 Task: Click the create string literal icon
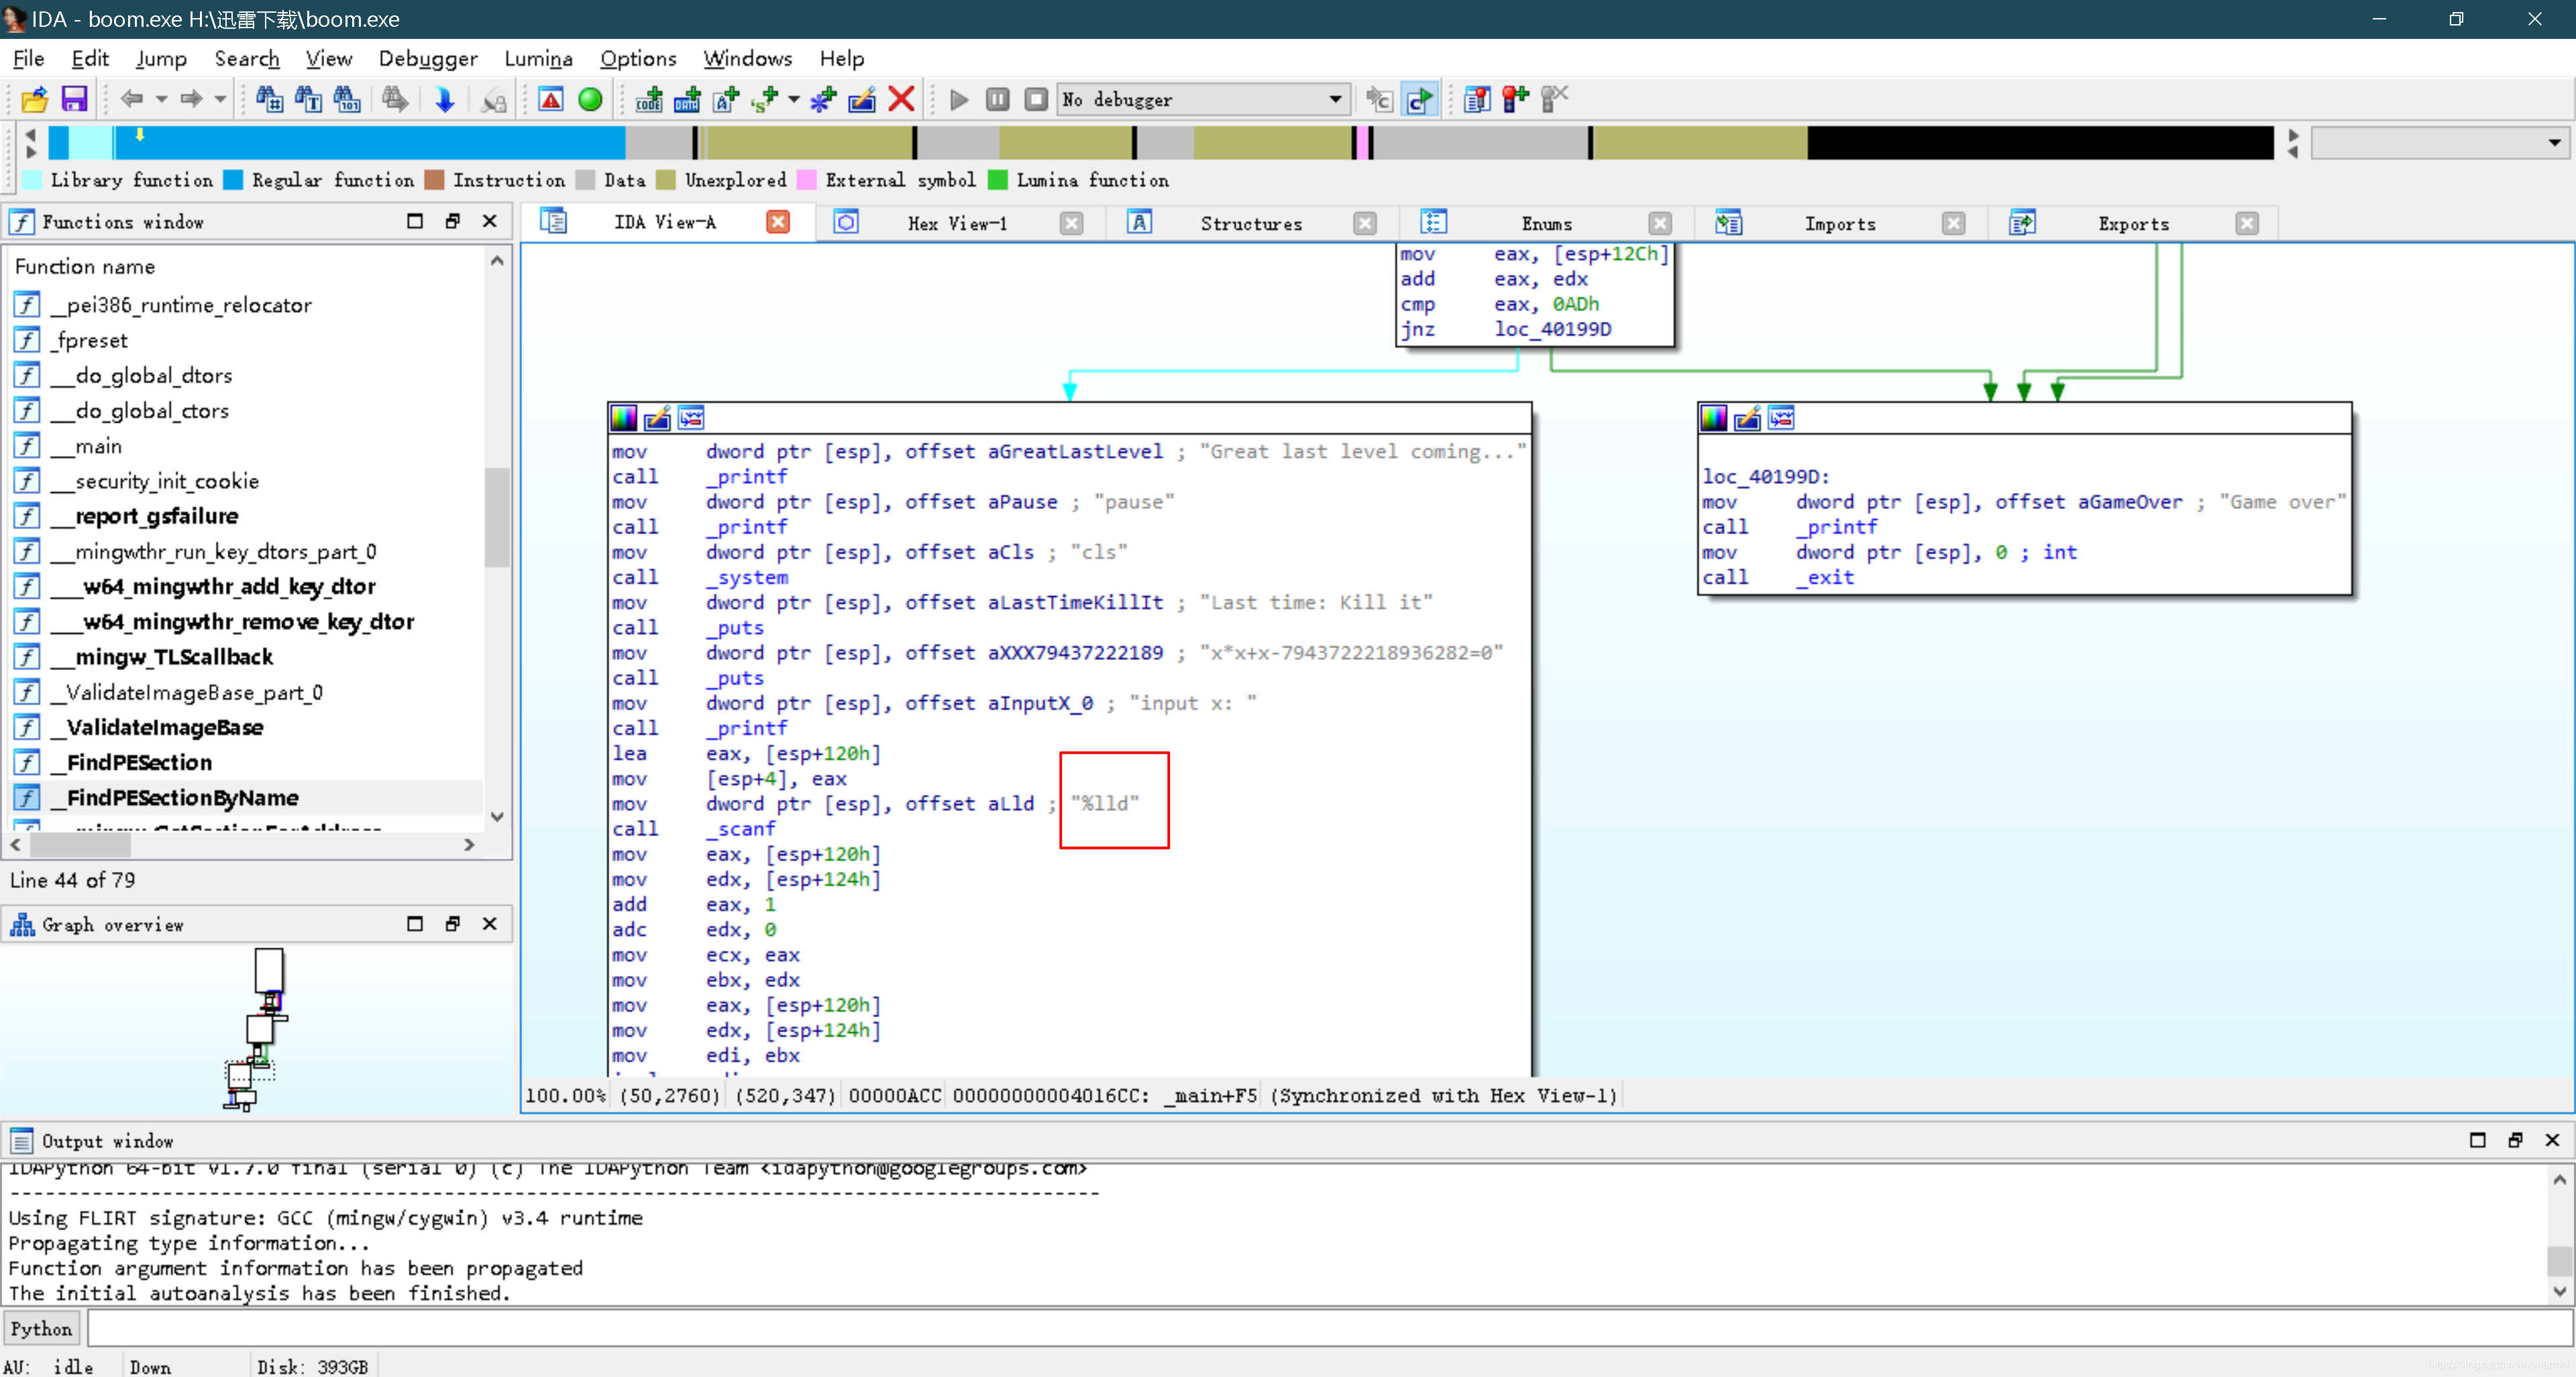pyautogui.click(x=726, y=99)
